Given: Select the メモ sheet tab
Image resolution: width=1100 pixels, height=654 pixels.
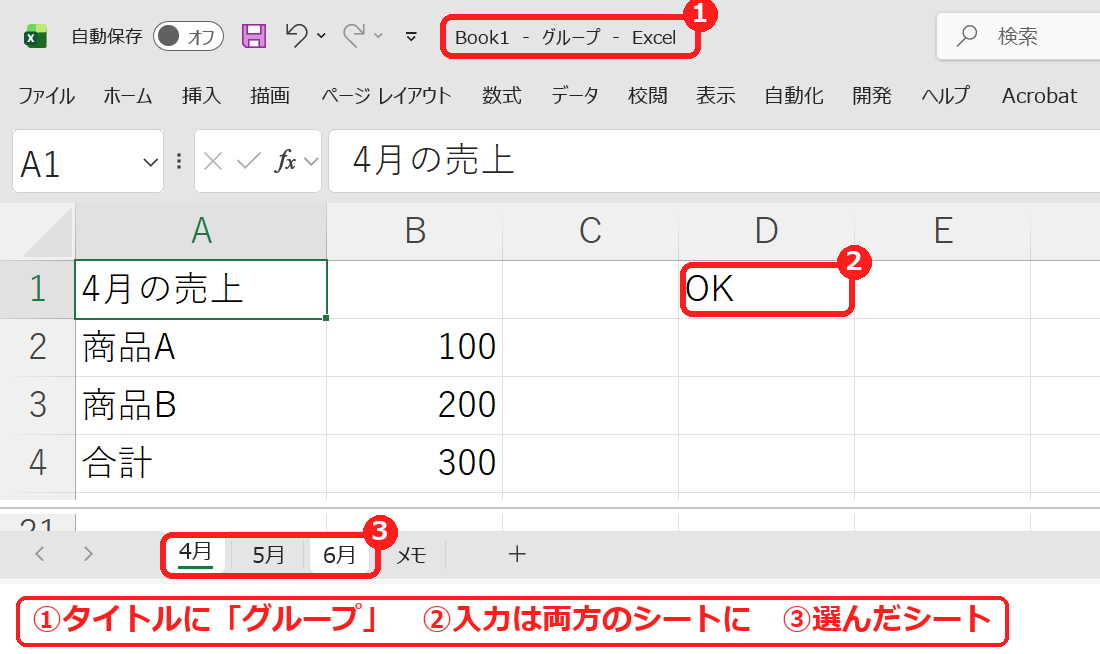Looking at the screenshot, I should tap(411, 555).
